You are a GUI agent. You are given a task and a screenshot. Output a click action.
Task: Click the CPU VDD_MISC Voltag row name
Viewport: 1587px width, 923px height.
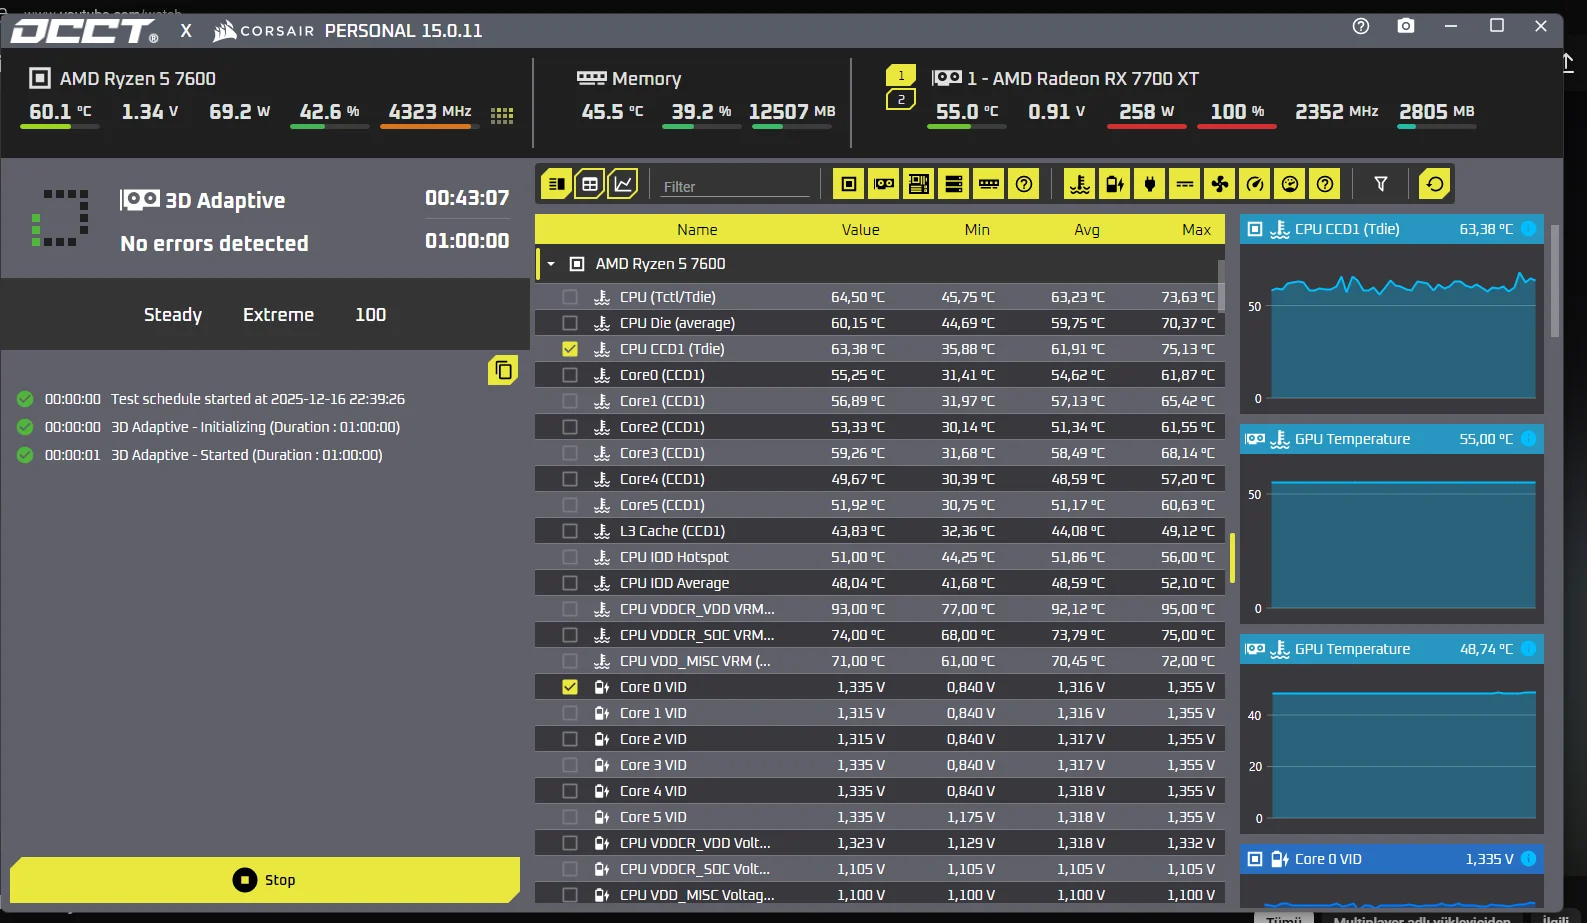tap(697, 895)
